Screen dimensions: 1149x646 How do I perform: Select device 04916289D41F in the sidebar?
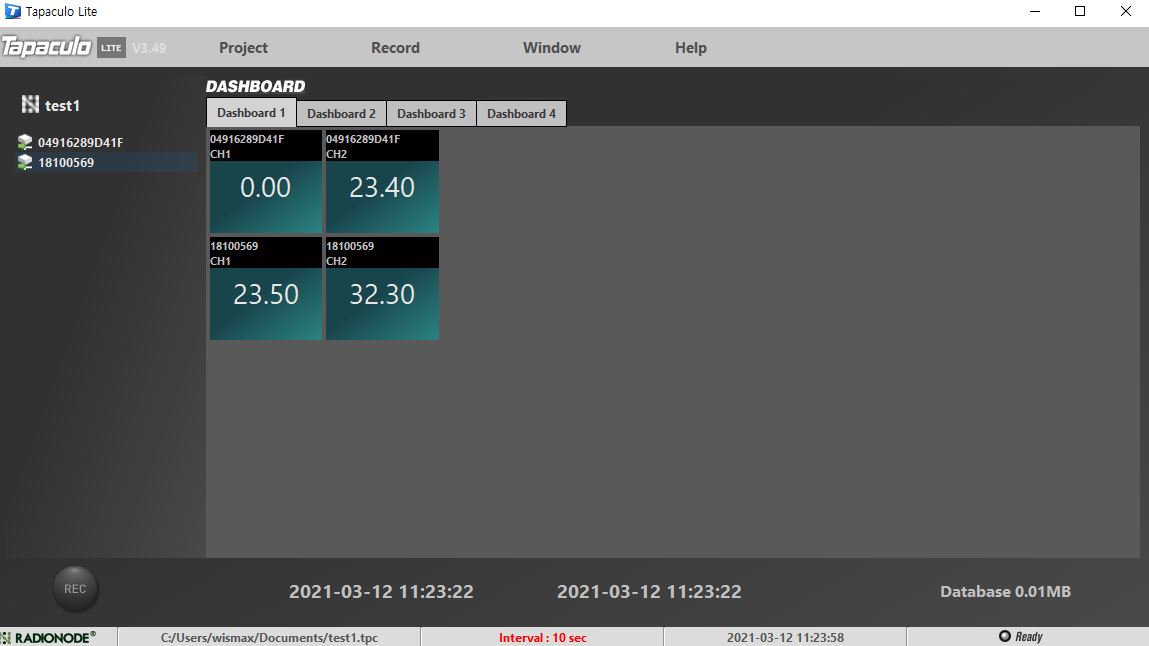[x=81, y=142]
